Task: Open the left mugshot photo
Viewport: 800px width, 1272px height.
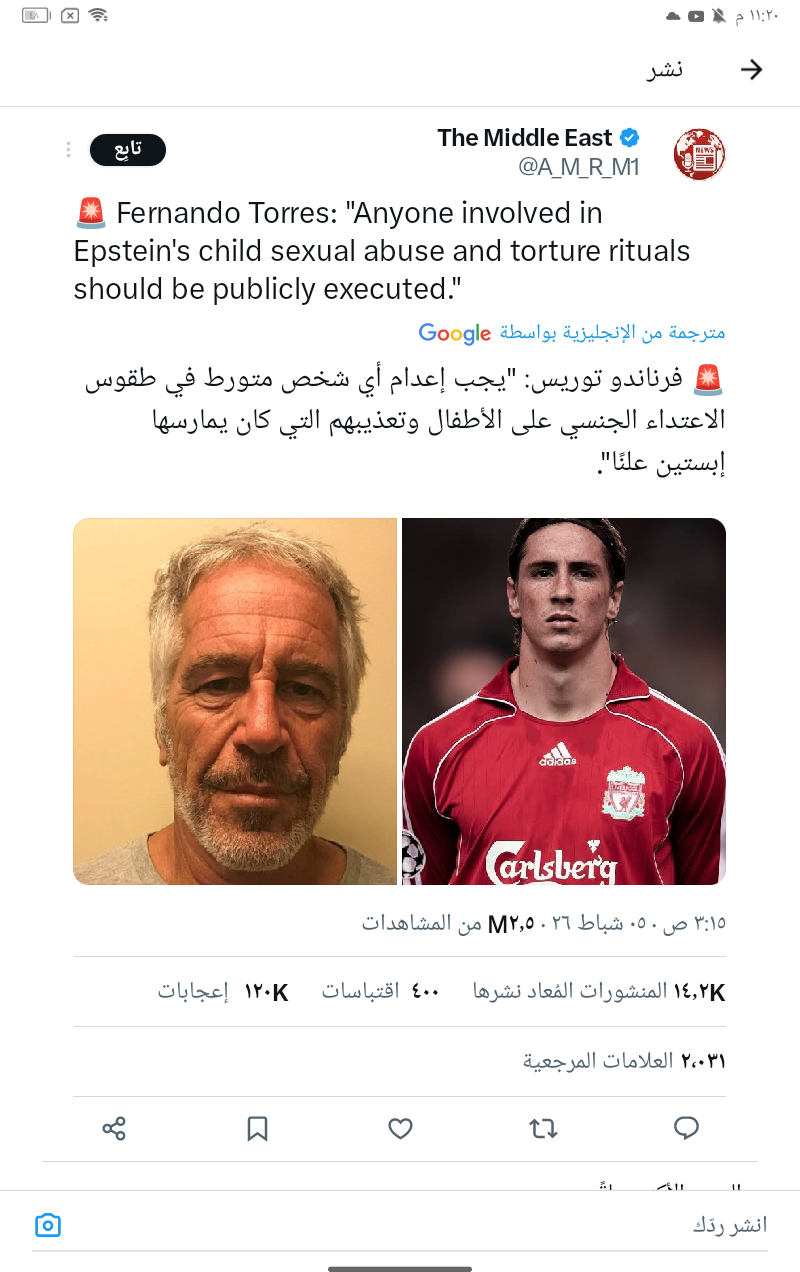Action: pyautogui.click(x=235, y=701)
